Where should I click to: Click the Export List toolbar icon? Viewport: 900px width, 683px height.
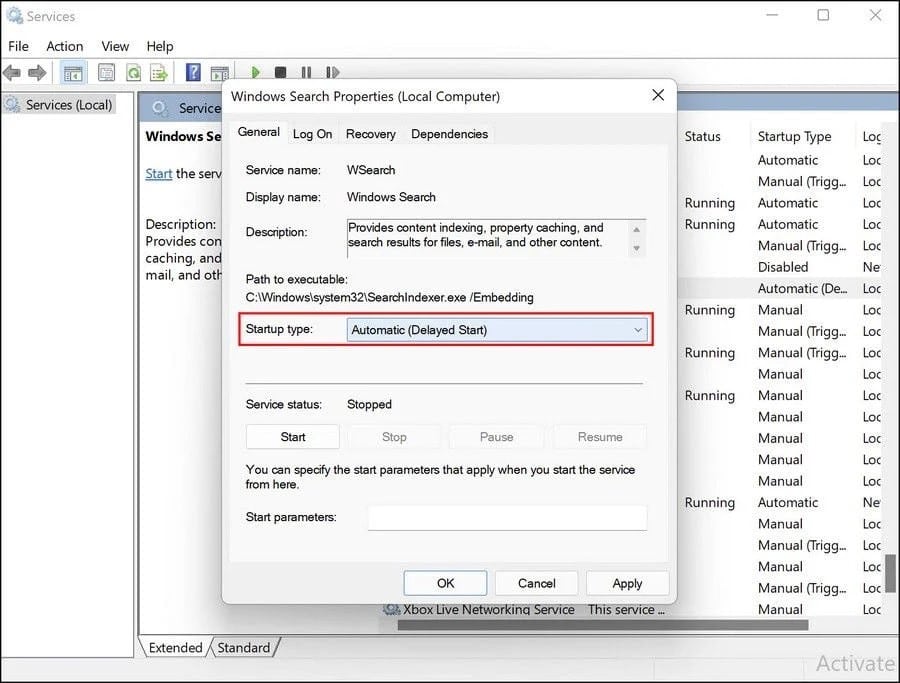point(158,72)
